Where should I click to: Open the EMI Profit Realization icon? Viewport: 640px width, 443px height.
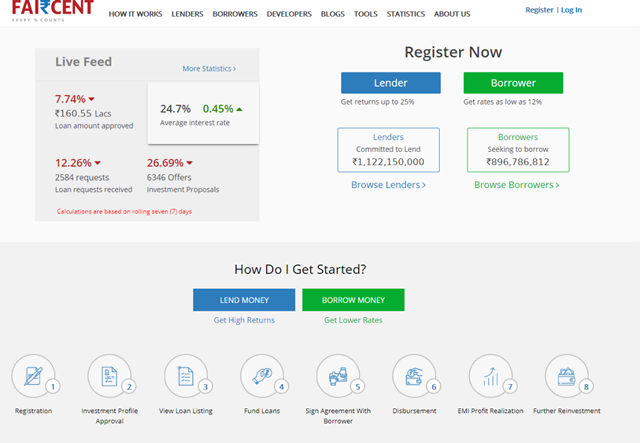(x=491, y=377)
